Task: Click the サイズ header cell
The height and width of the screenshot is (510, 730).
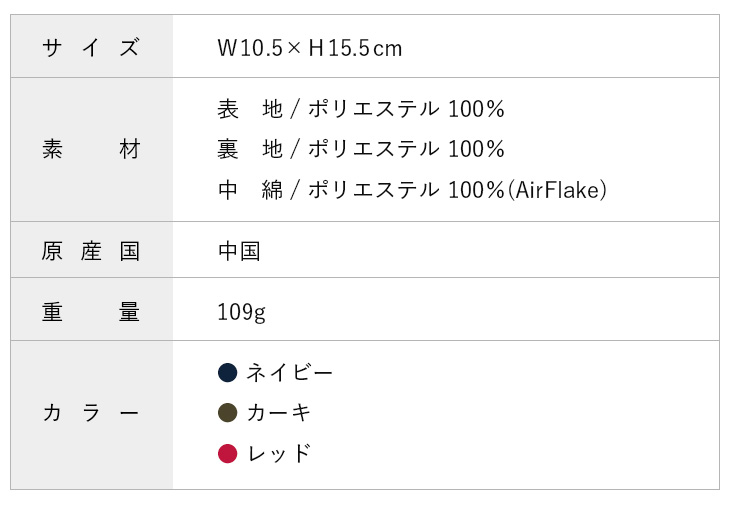Action: [92, 47]
